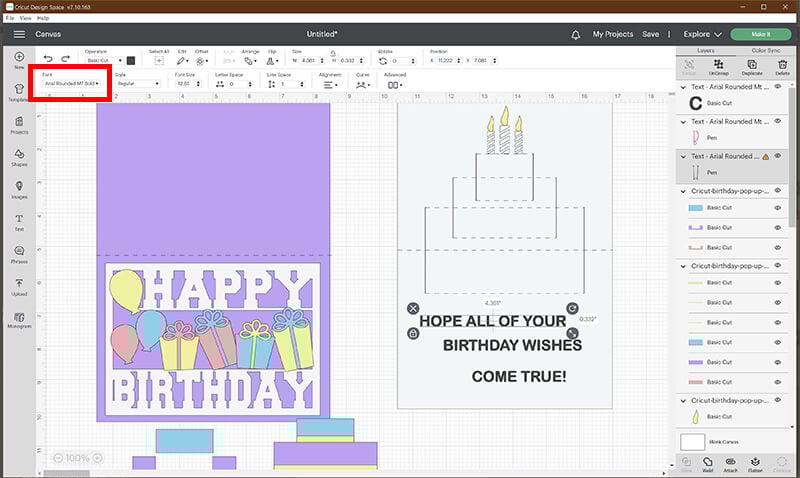Hide the solid pink Basic Cut layer
Screen dimensions: 800x478
(x=778, y=382)
